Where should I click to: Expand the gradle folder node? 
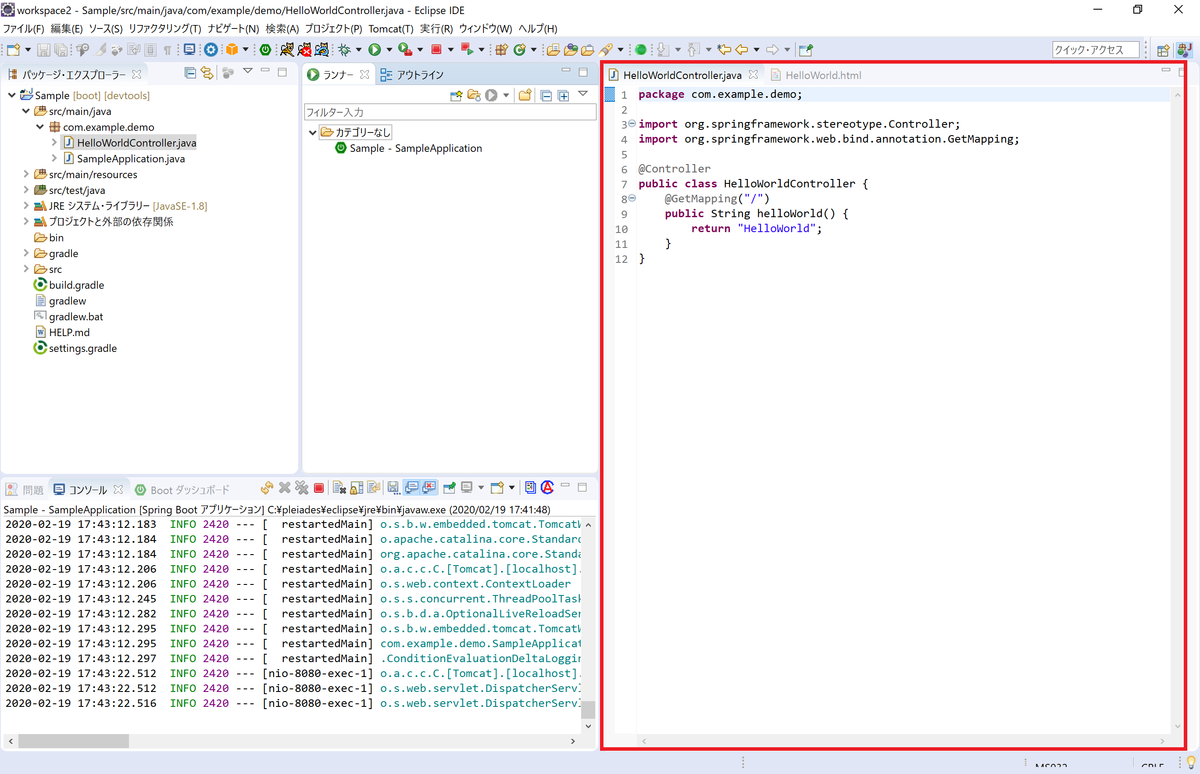pyautogui.click(x=26, y=253)
